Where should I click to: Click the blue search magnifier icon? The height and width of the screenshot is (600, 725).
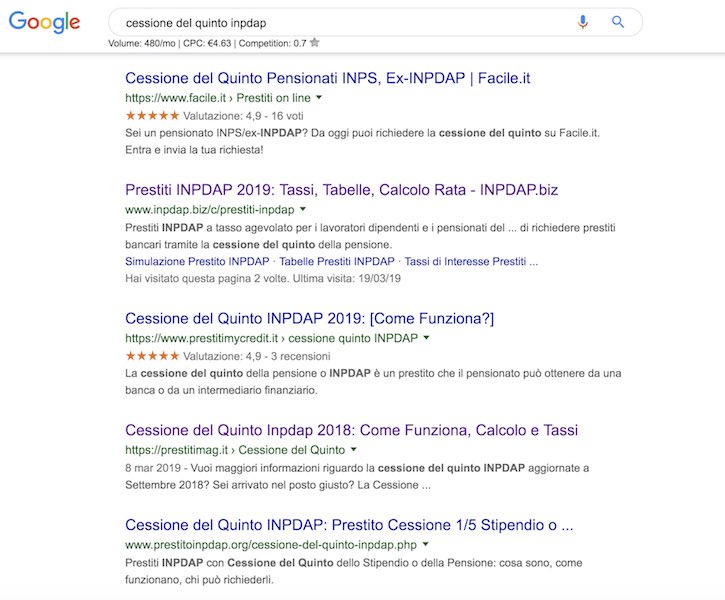[x=618, y=22]
